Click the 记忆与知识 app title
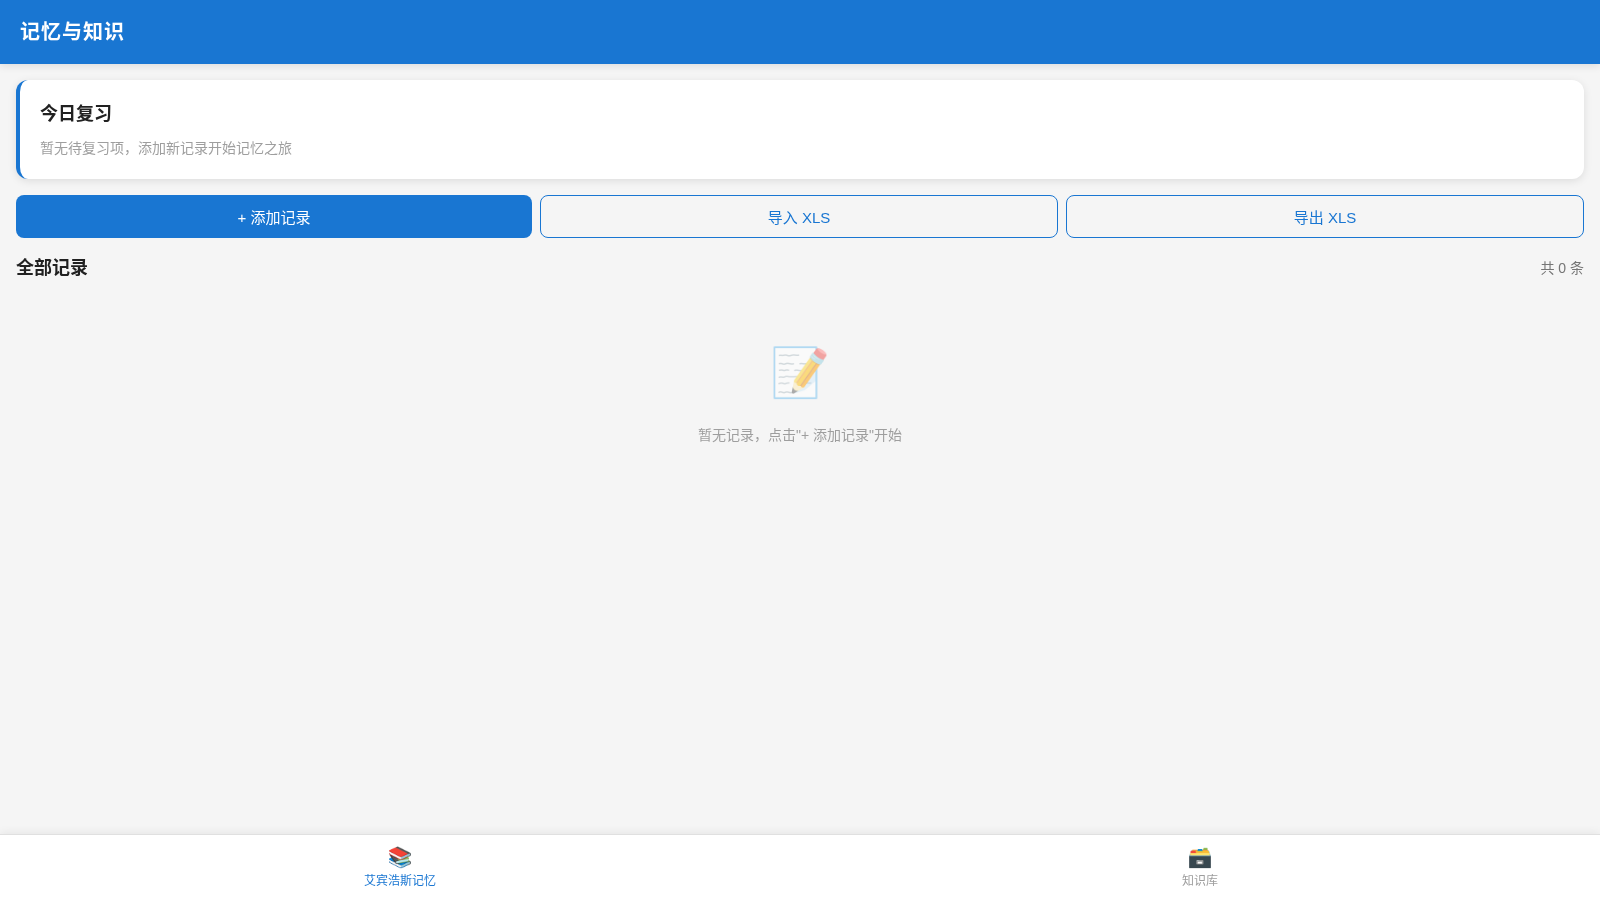This screenshot has width=1600, height=900. coord(72,32)
